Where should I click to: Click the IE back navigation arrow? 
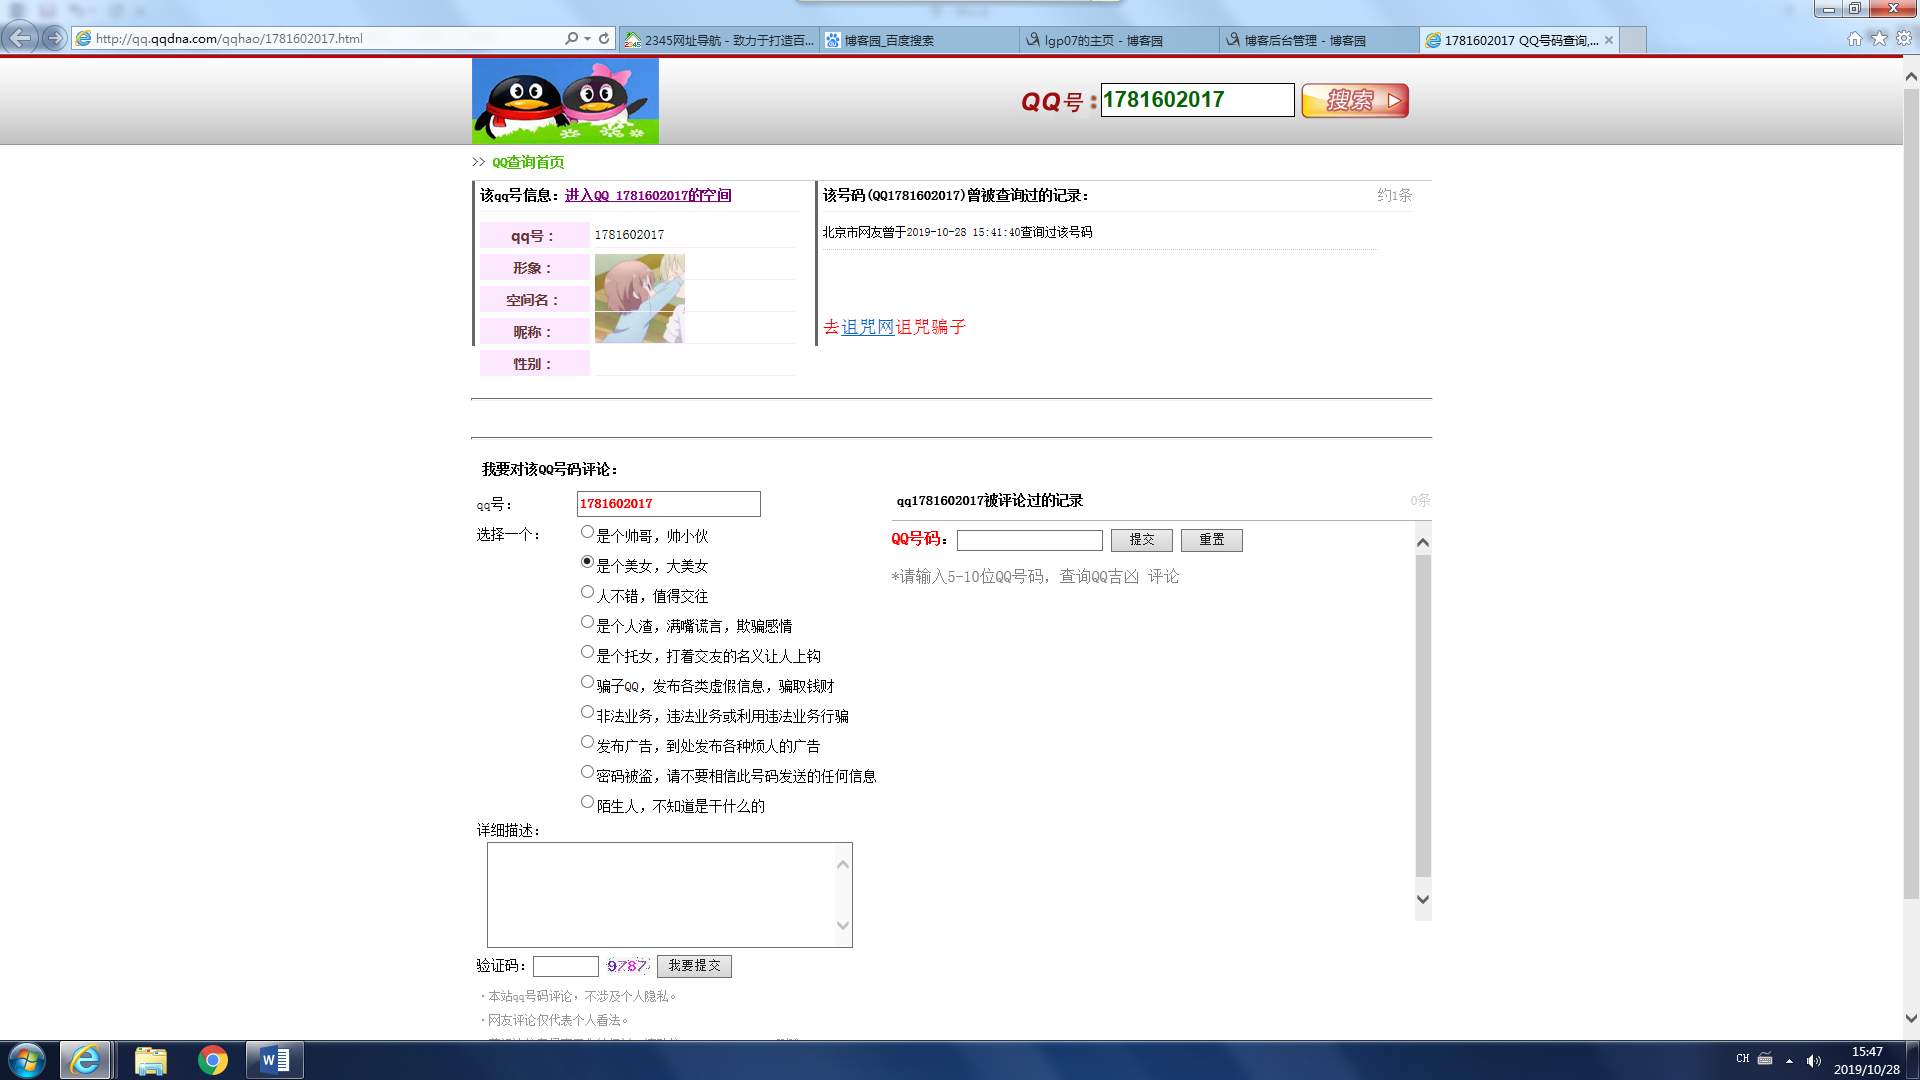(20, 38)
